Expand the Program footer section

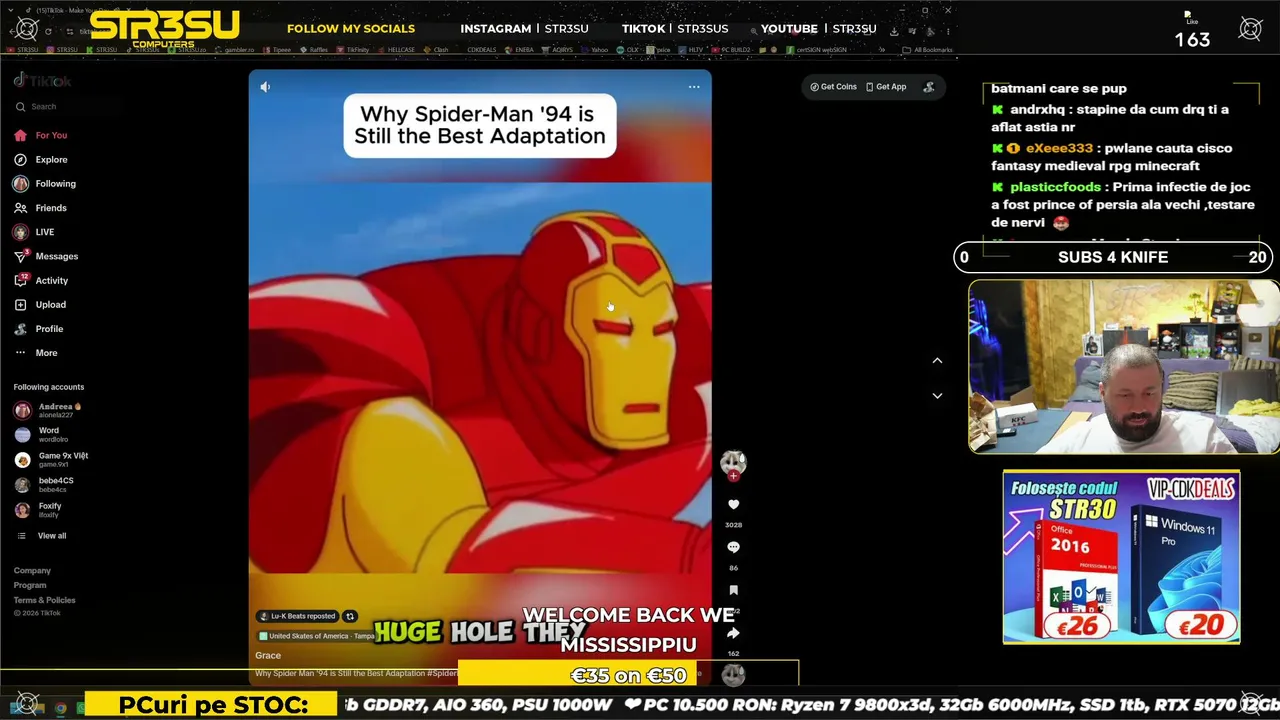[x=30, y=586]
